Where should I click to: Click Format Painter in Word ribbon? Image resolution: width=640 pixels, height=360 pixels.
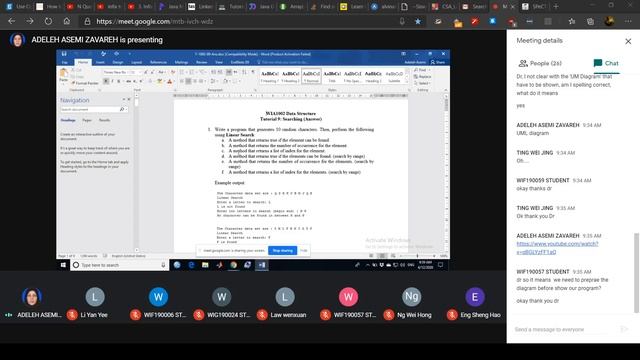click(x=85, y=83)
